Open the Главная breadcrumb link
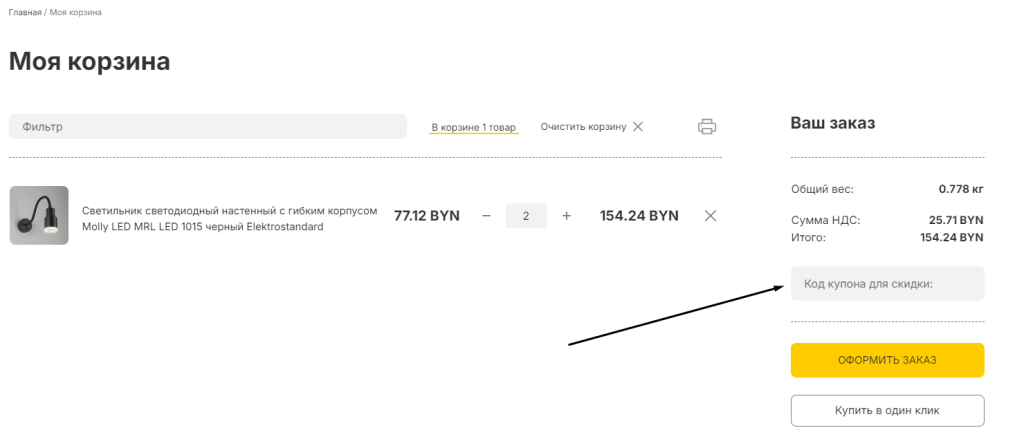This screenshot has width=1024, height=448. (25, 12)
